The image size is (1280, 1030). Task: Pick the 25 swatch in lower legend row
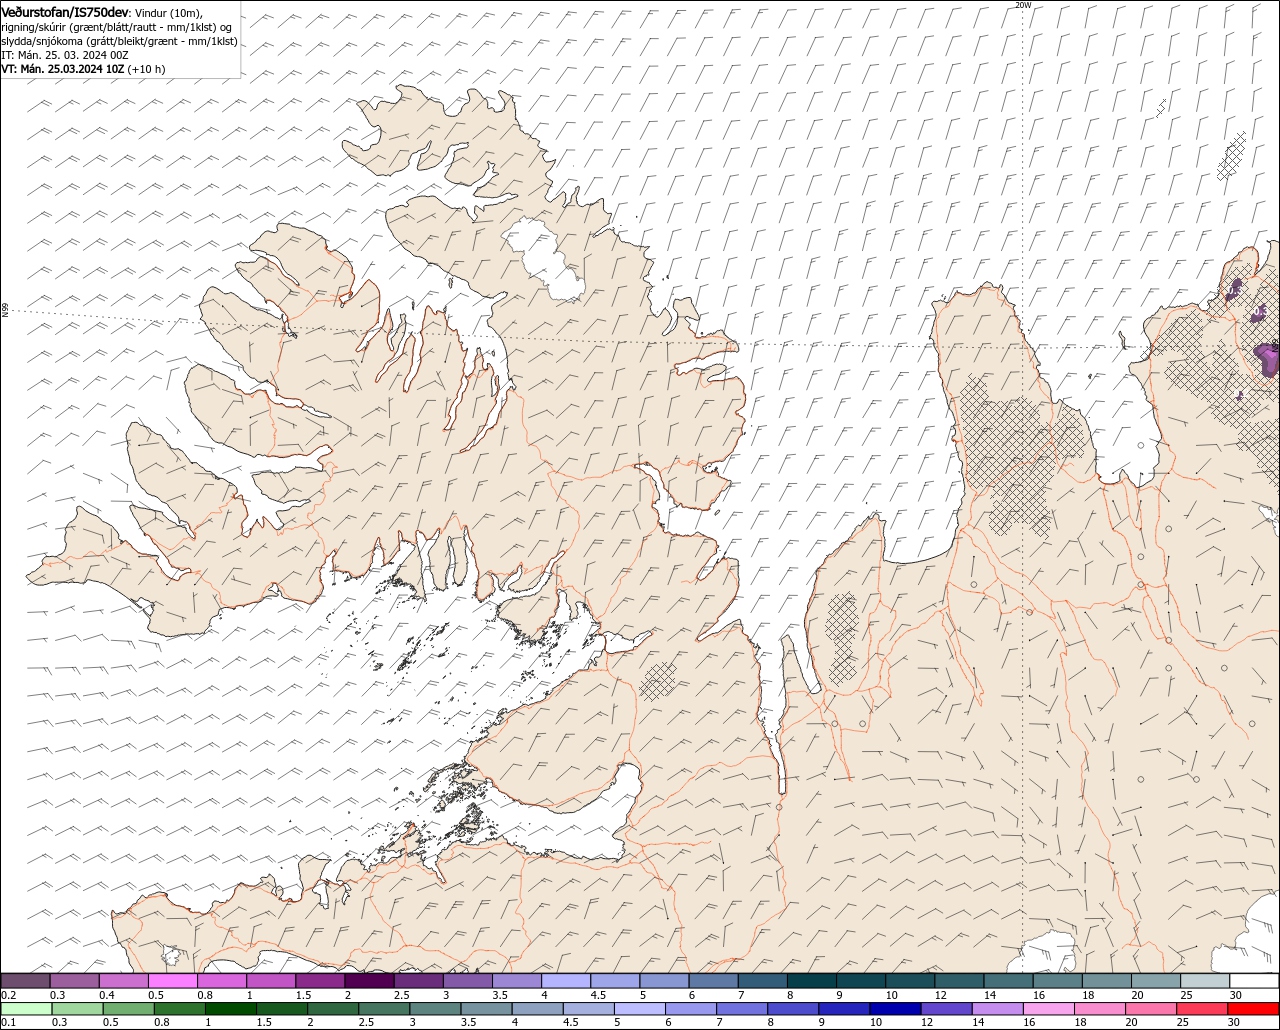[1202, 1009]
